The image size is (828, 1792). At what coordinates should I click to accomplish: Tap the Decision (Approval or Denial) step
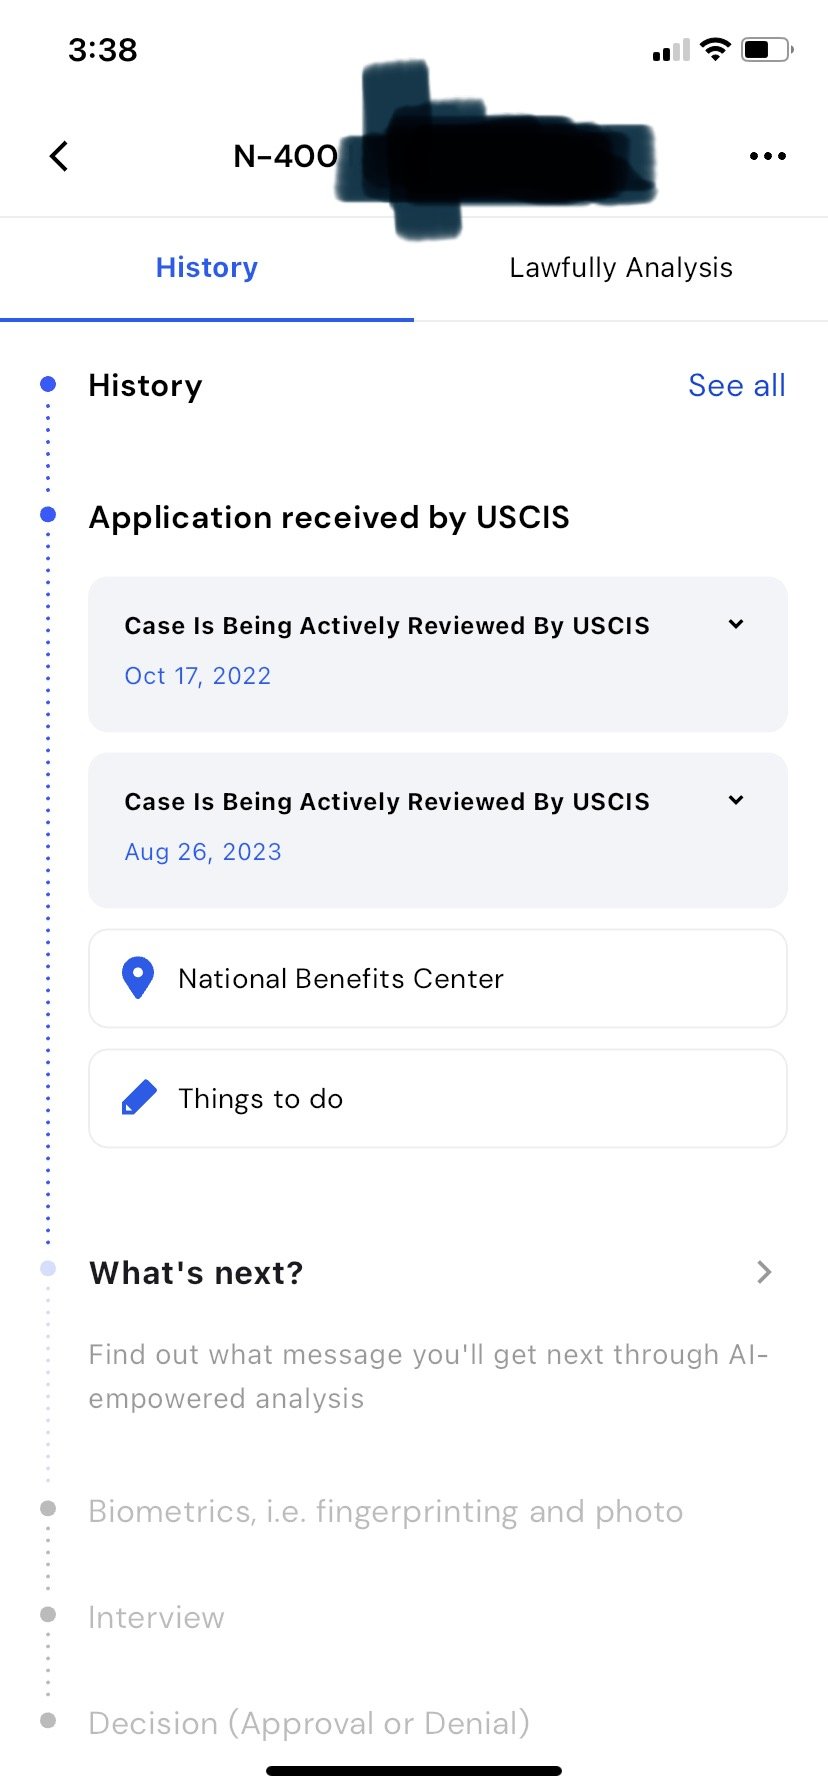click(308, 1723)
